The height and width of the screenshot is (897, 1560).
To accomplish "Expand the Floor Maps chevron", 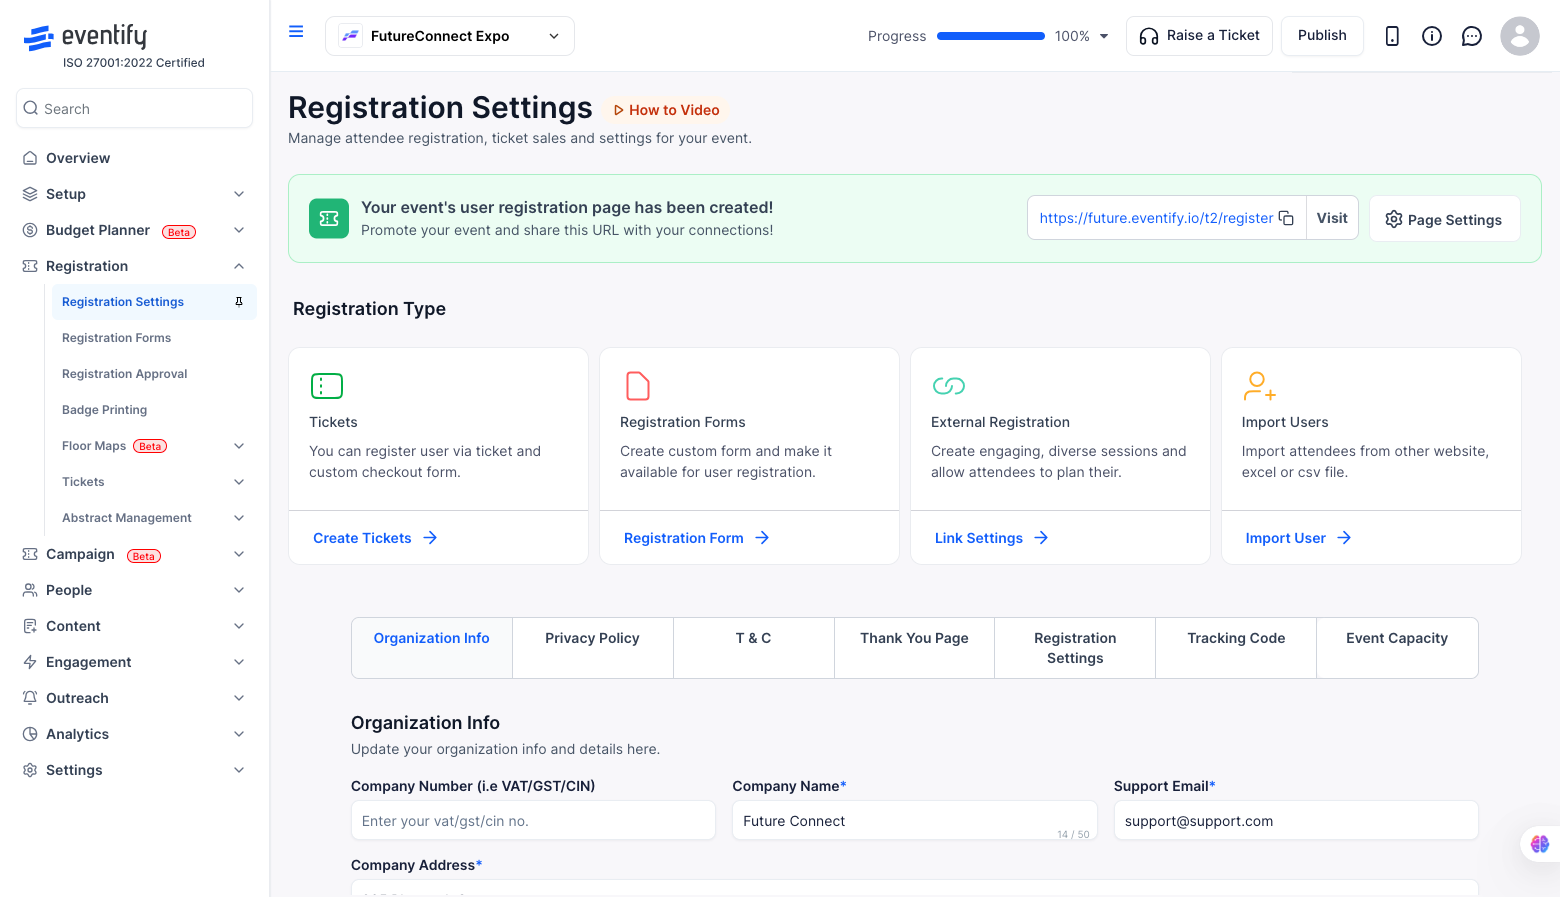I will point(239,446).
